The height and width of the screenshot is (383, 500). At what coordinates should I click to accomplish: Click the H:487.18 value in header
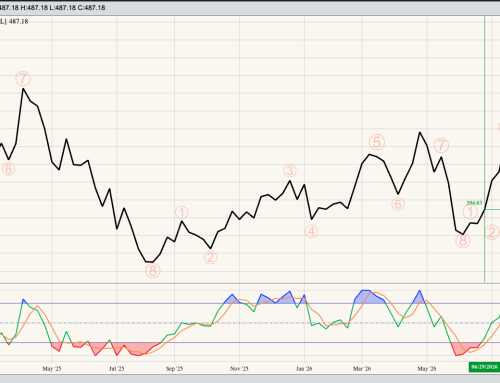pyautogui.click(x=34, y=8)
